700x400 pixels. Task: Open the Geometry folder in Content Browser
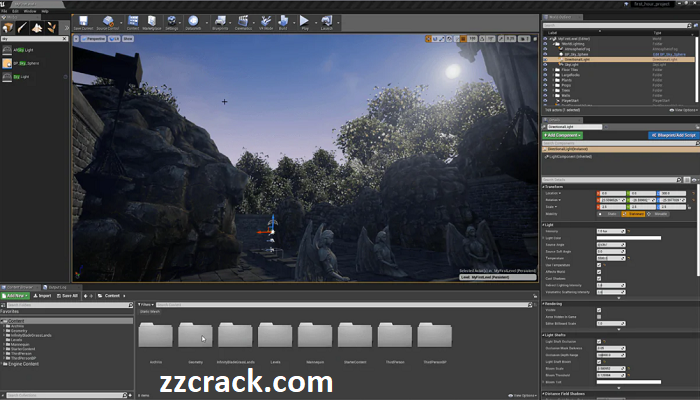pyautogui.click(x=196, y=335)
